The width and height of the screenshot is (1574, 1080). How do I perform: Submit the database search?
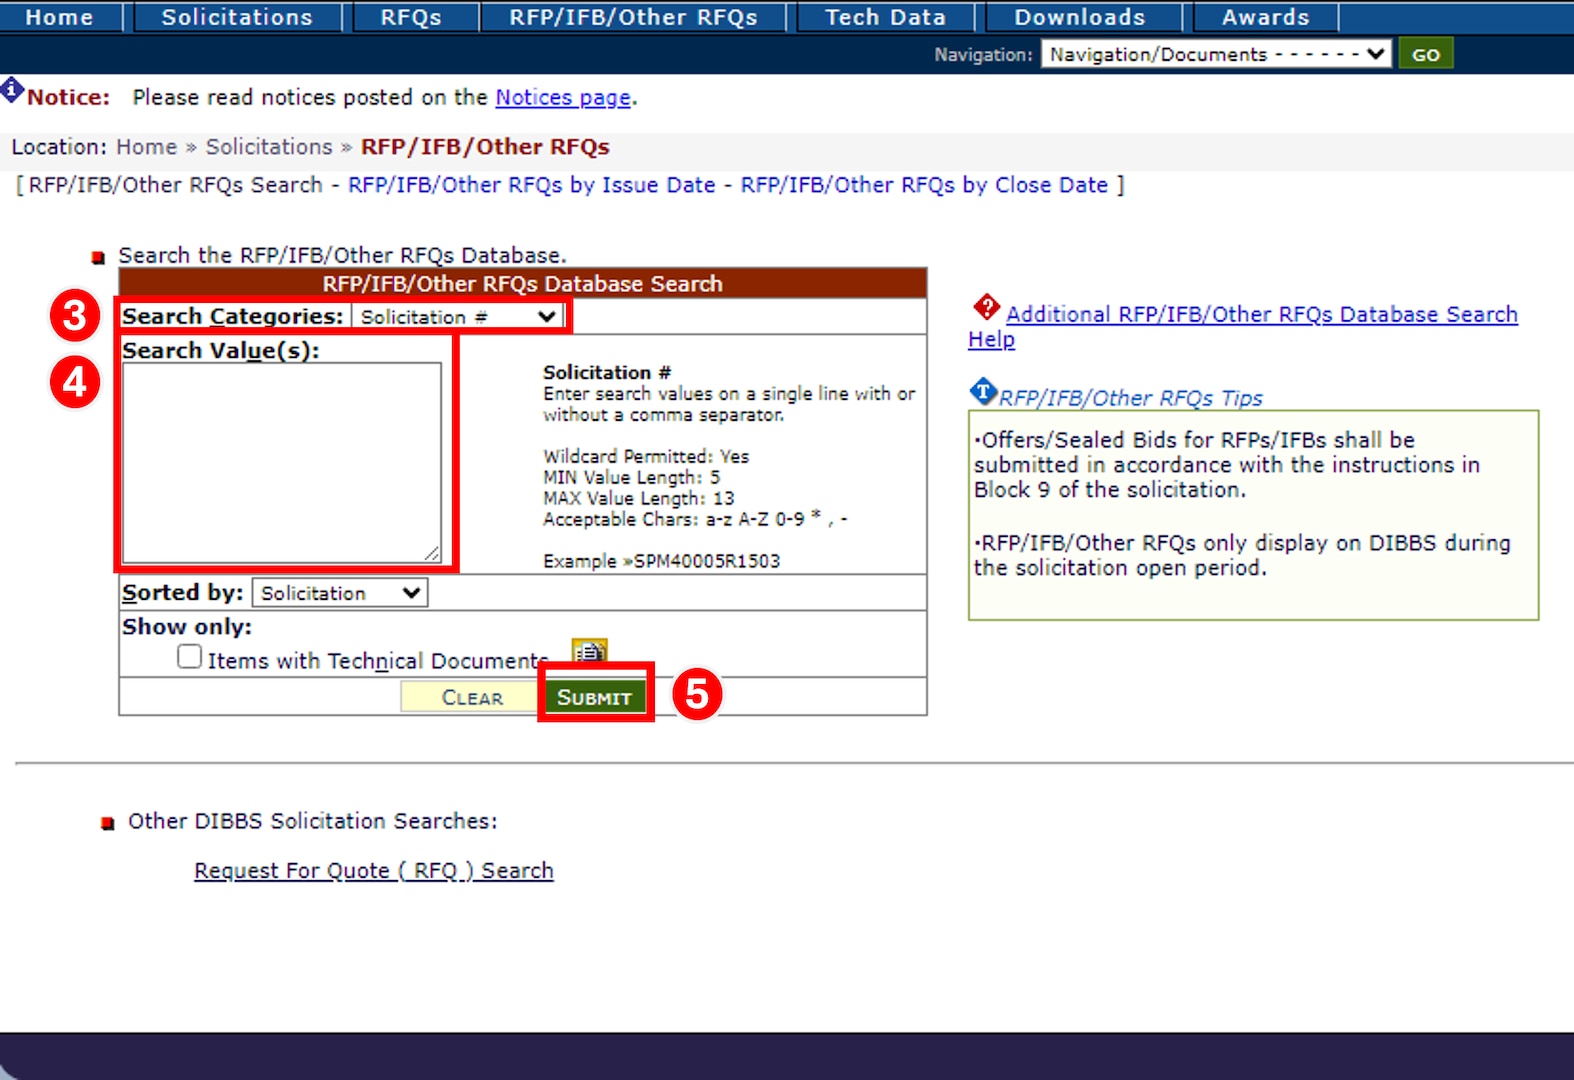[594, 697]
